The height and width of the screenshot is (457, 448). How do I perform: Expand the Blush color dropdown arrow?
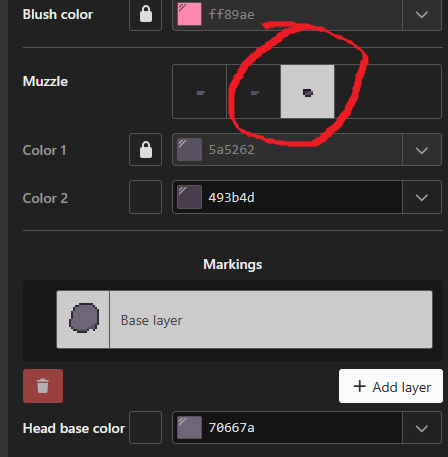click(422, 14)
